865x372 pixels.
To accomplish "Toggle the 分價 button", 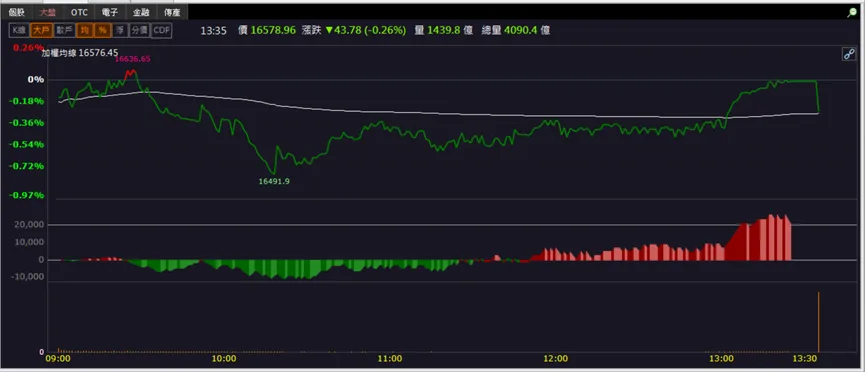I will [x=140, y=30].
